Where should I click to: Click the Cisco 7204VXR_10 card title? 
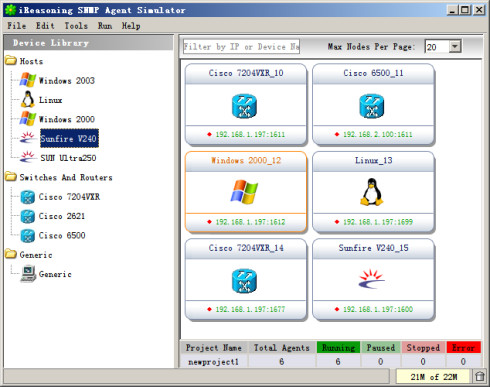click(x=246, y=73)
